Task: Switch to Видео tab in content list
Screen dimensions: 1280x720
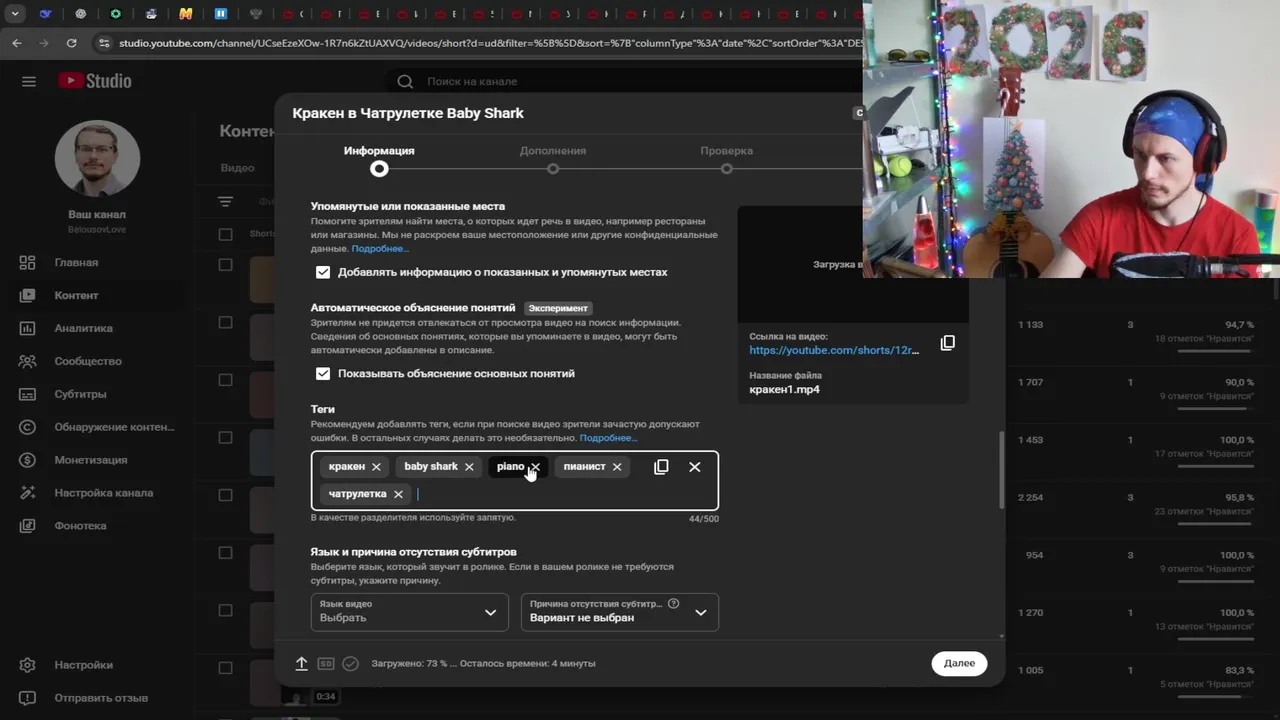Action: (238, 168)
